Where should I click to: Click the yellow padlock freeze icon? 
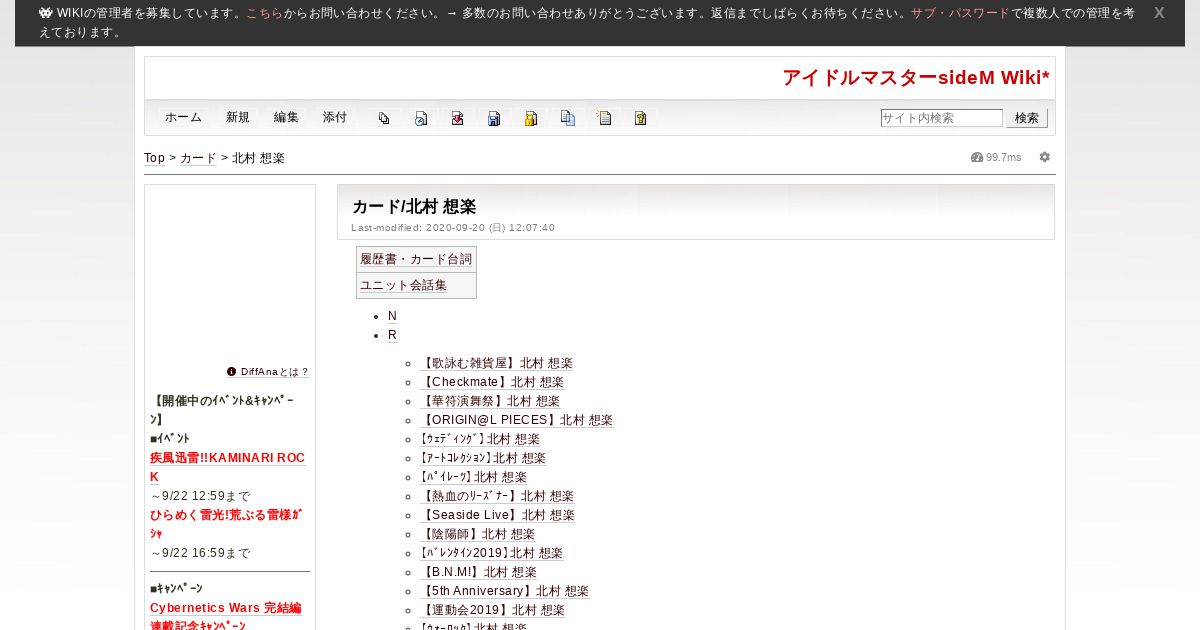click(x=531, y=118)
